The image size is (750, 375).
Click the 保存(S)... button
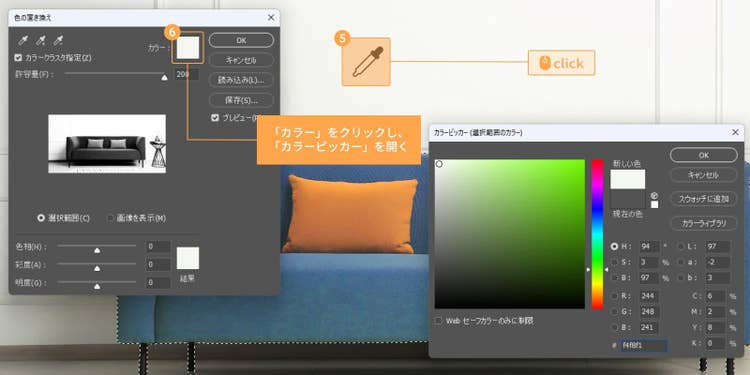pos(242,100)
